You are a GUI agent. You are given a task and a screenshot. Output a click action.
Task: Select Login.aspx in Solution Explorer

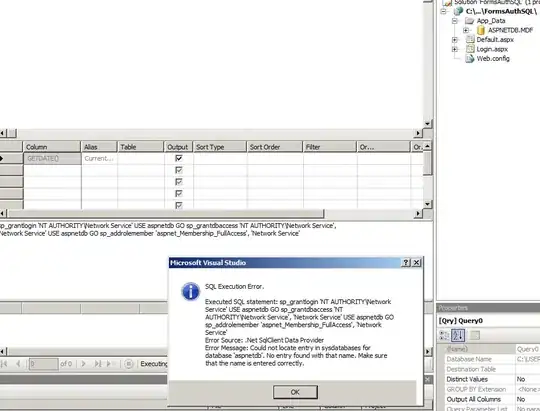[492, 49]
